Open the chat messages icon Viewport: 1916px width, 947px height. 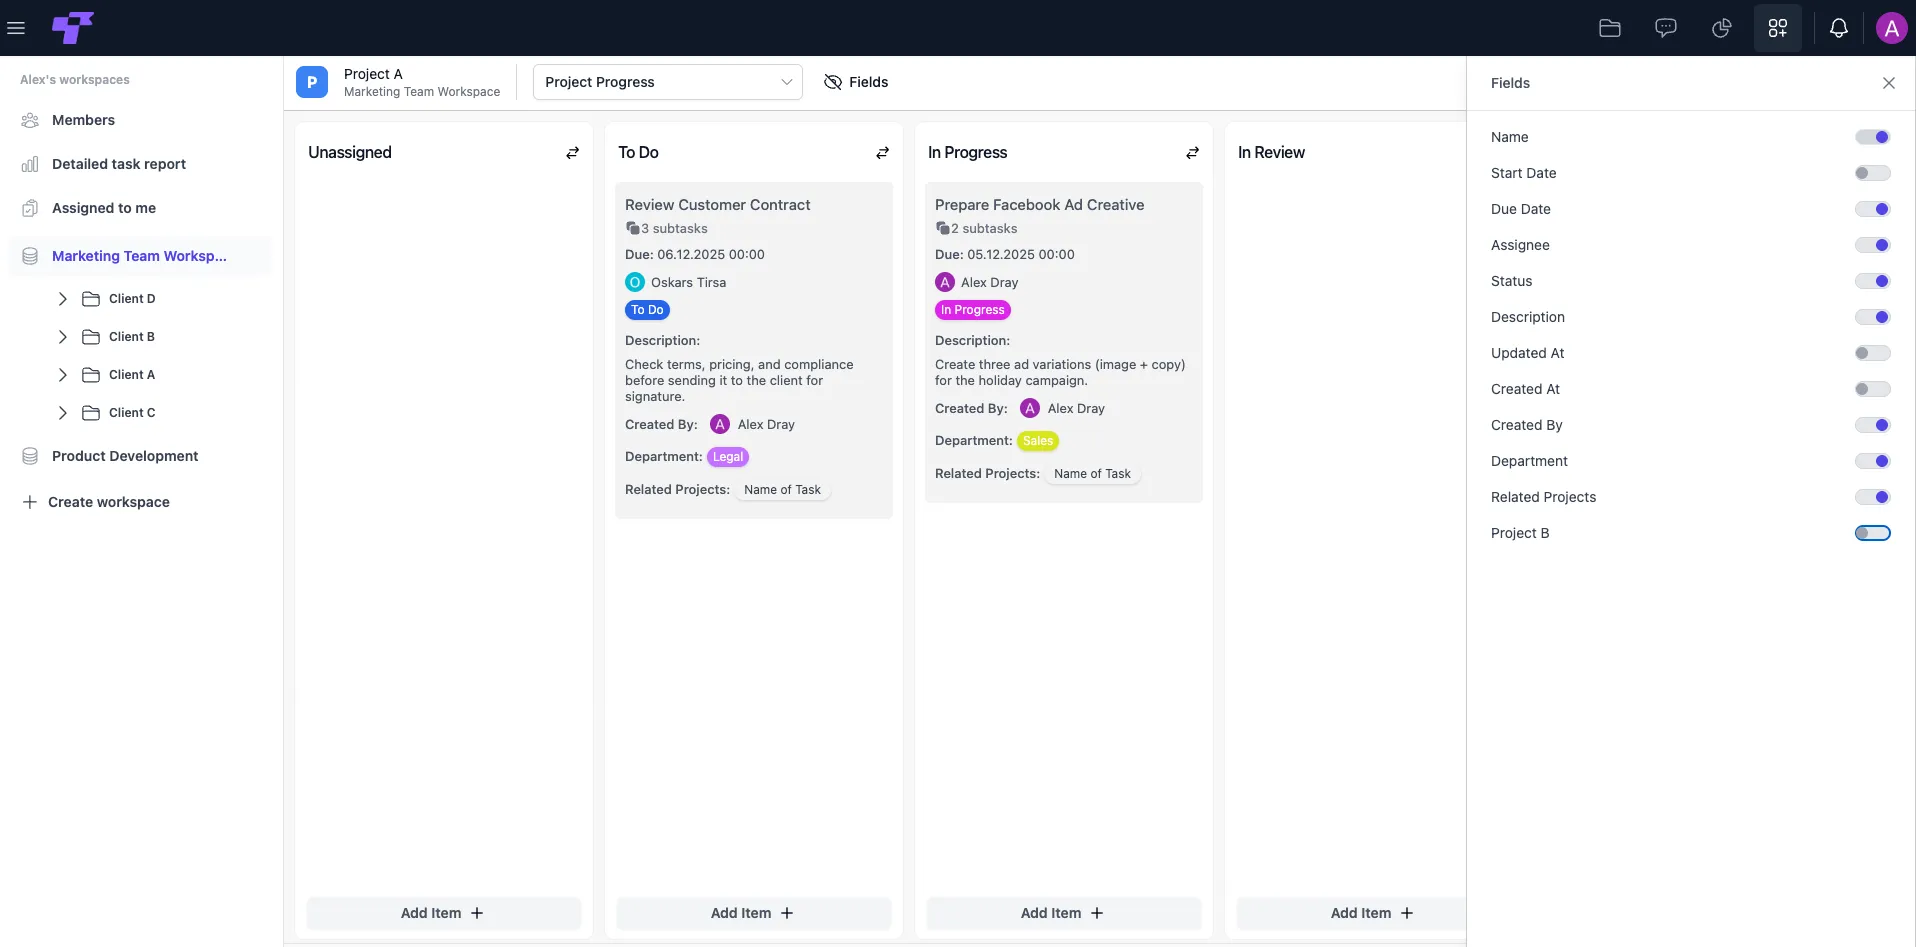tap(1666, 28)
